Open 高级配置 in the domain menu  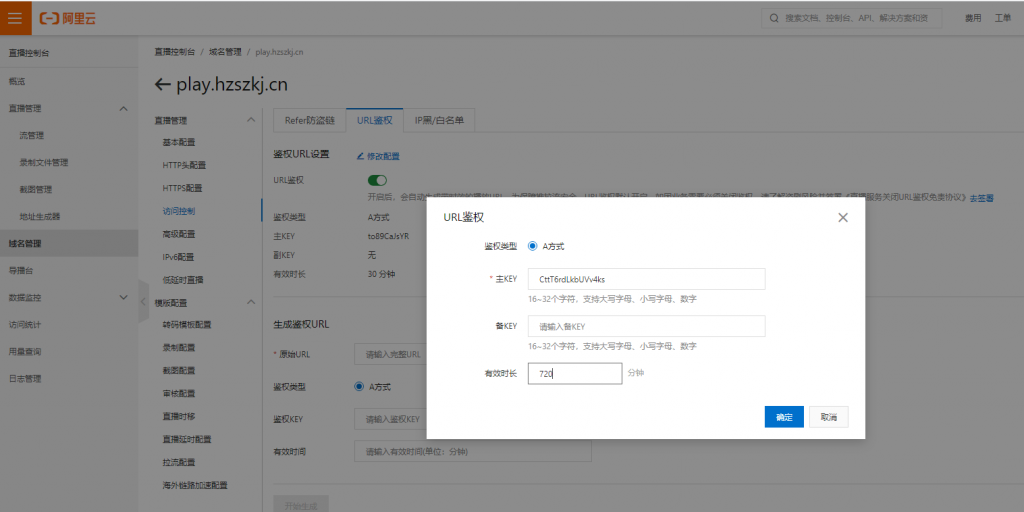pyautogui.click(x=178, y=234)
